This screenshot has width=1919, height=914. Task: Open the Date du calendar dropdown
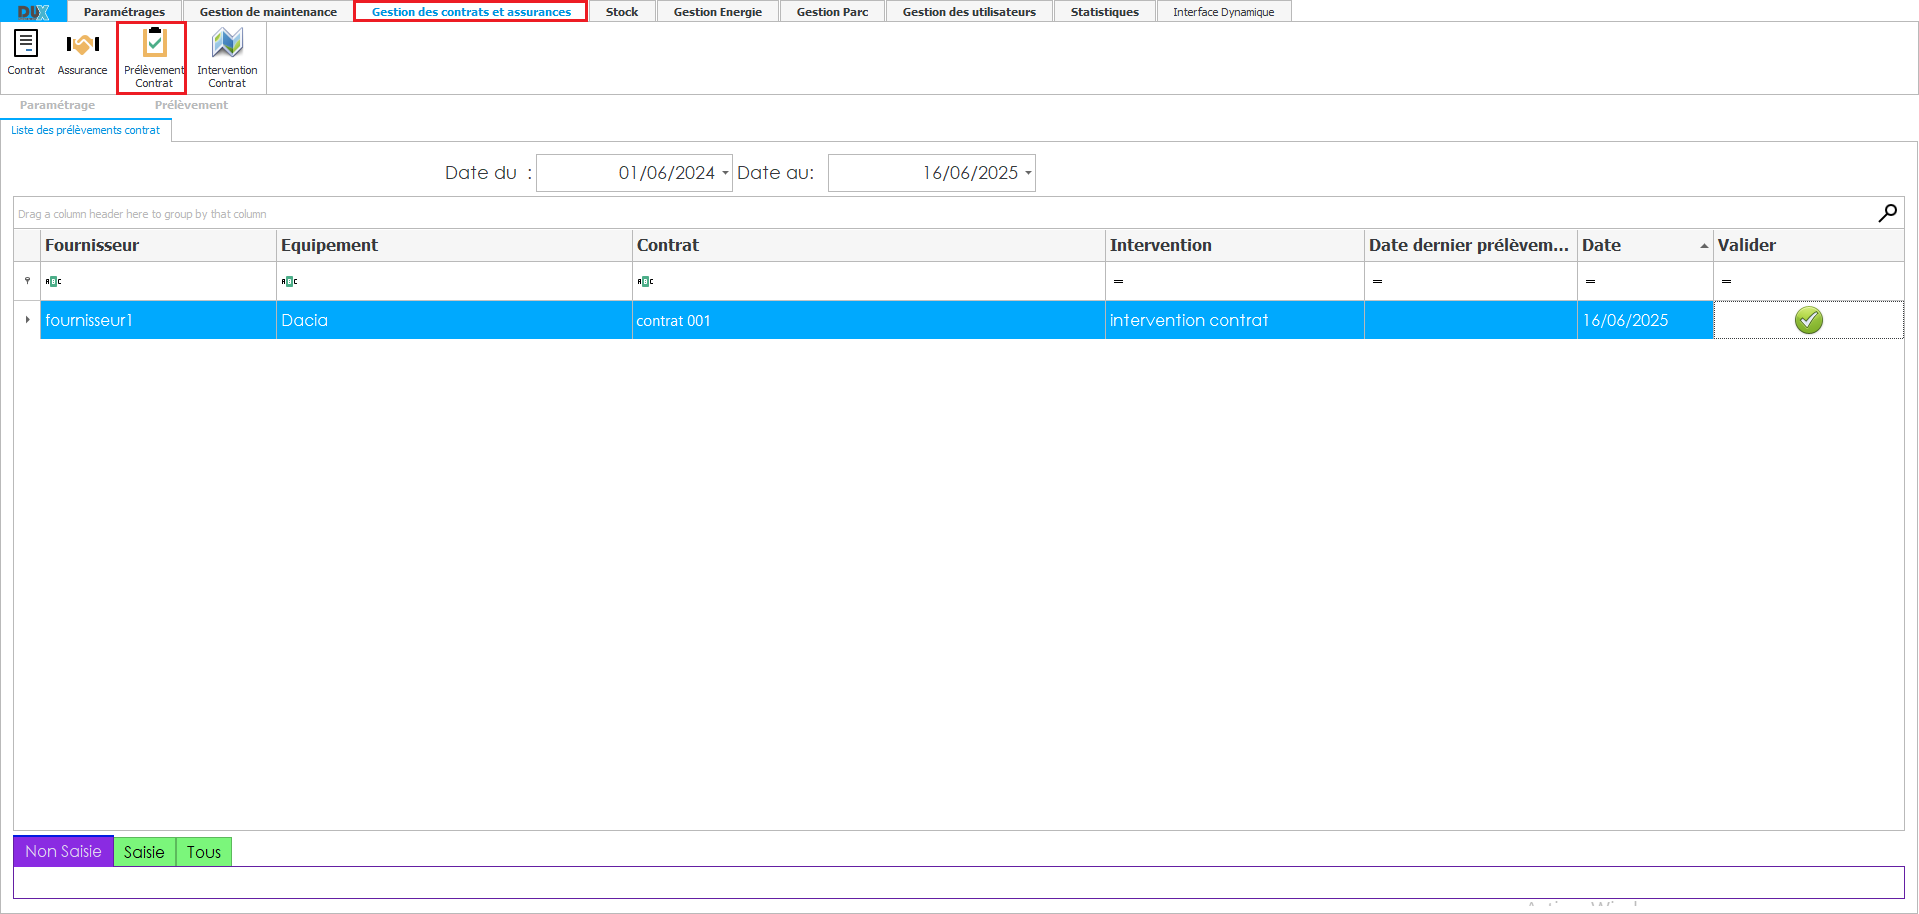[725, 173]
